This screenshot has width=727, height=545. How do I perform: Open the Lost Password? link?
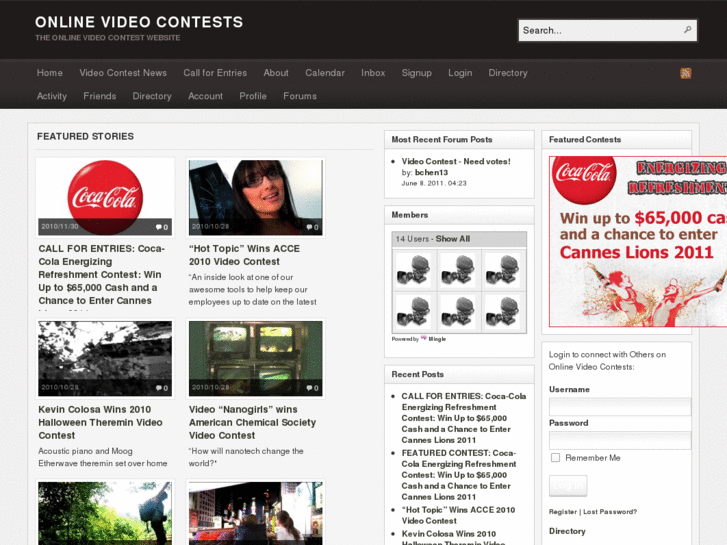(x=610, y=512)
